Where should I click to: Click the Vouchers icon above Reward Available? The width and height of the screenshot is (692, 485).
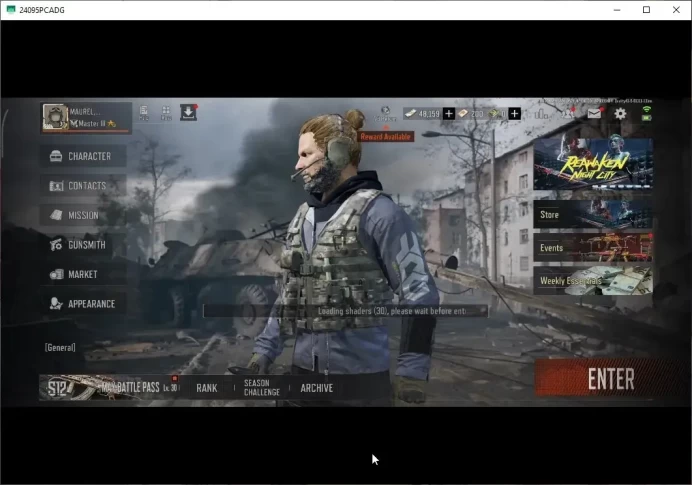[x=385, y=113]
